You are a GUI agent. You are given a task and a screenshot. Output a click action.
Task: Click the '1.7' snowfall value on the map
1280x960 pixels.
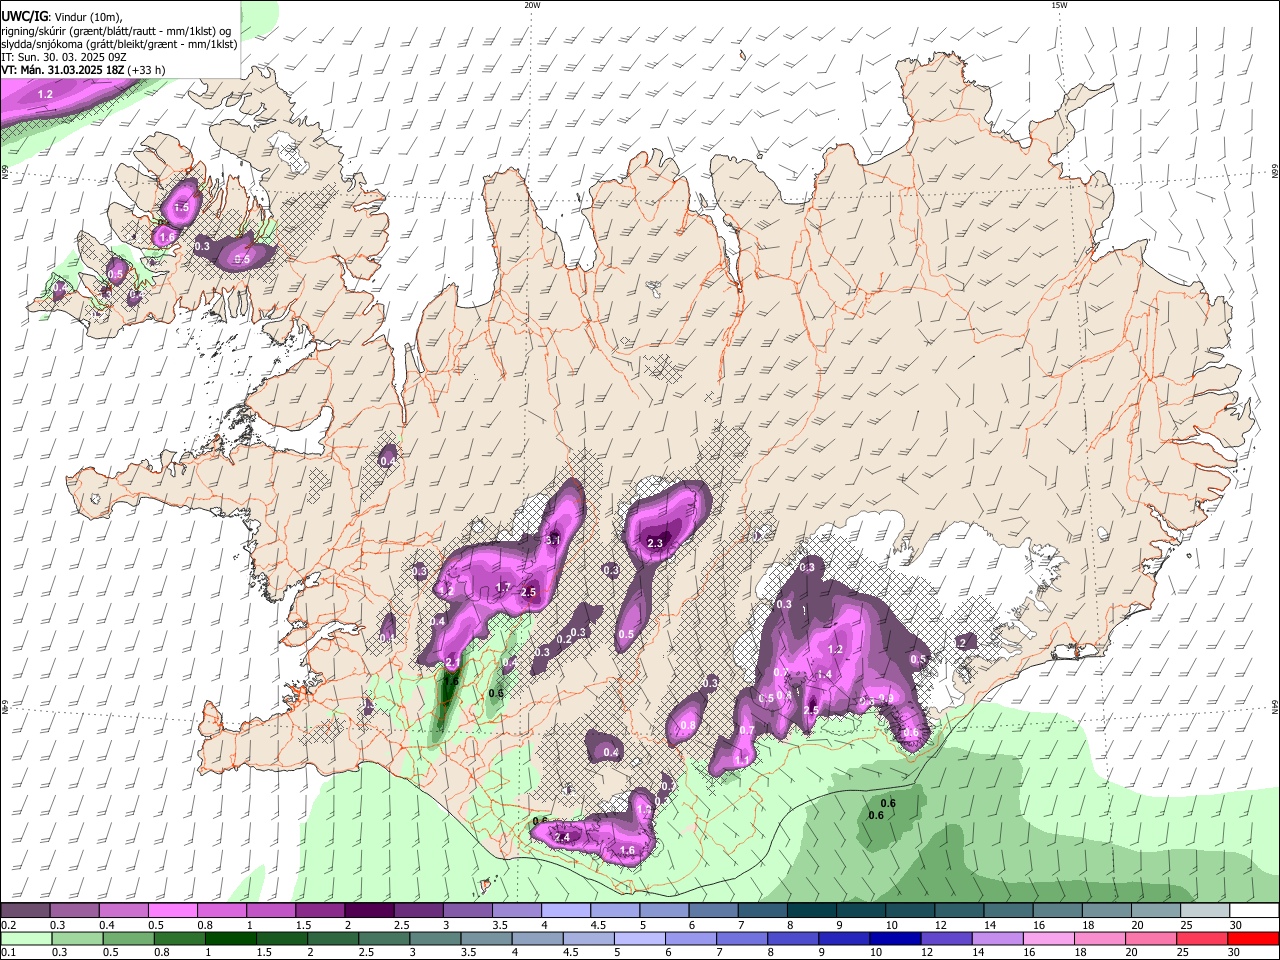(504, 587)
